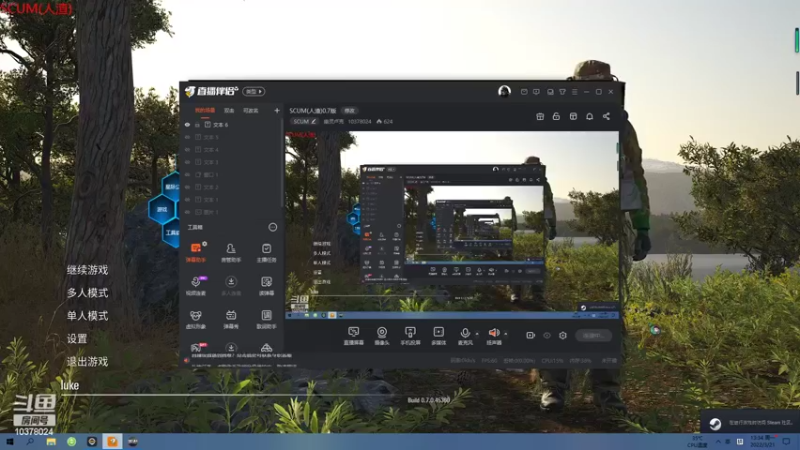Open streaming settings gear icon
The width and height of the screenshot is (800, 450).
pyautogui.click(x=563, y=335)
